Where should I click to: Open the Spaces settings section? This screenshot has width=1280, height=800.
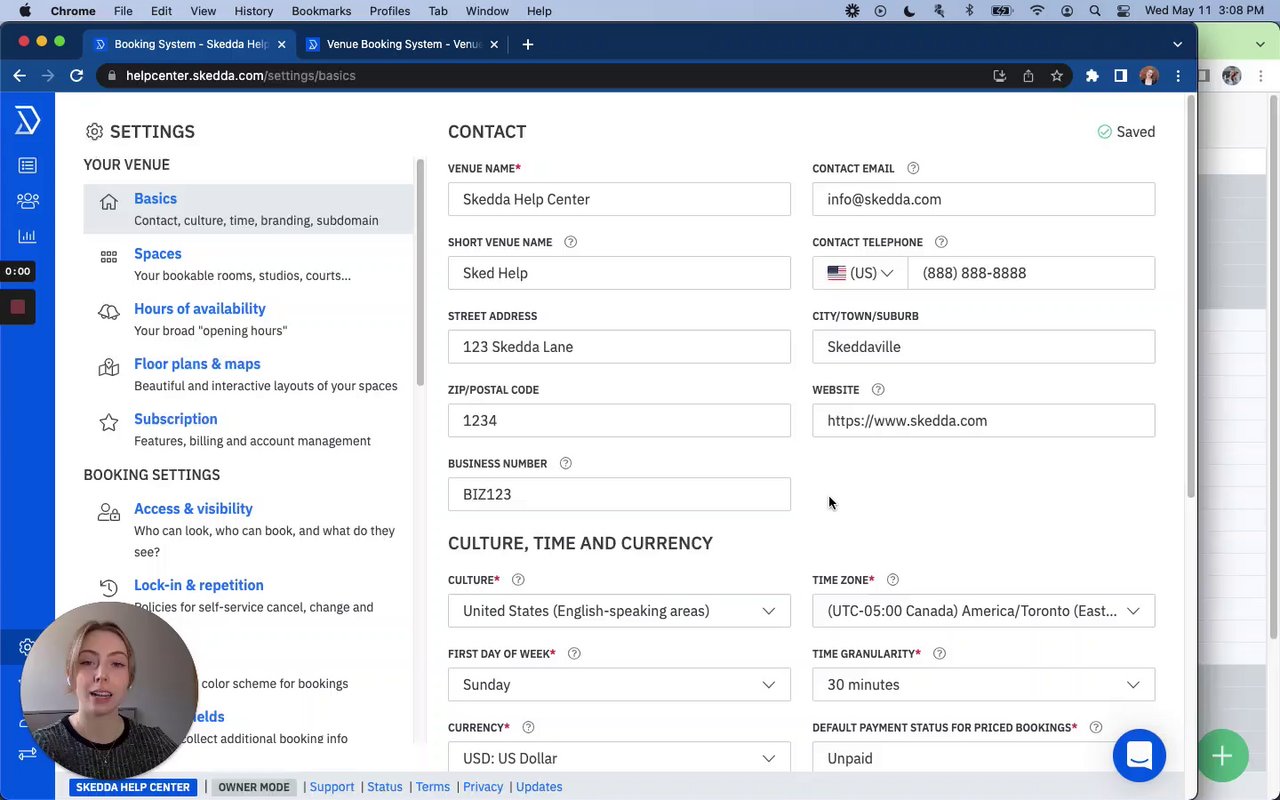[x=248, y=264]
